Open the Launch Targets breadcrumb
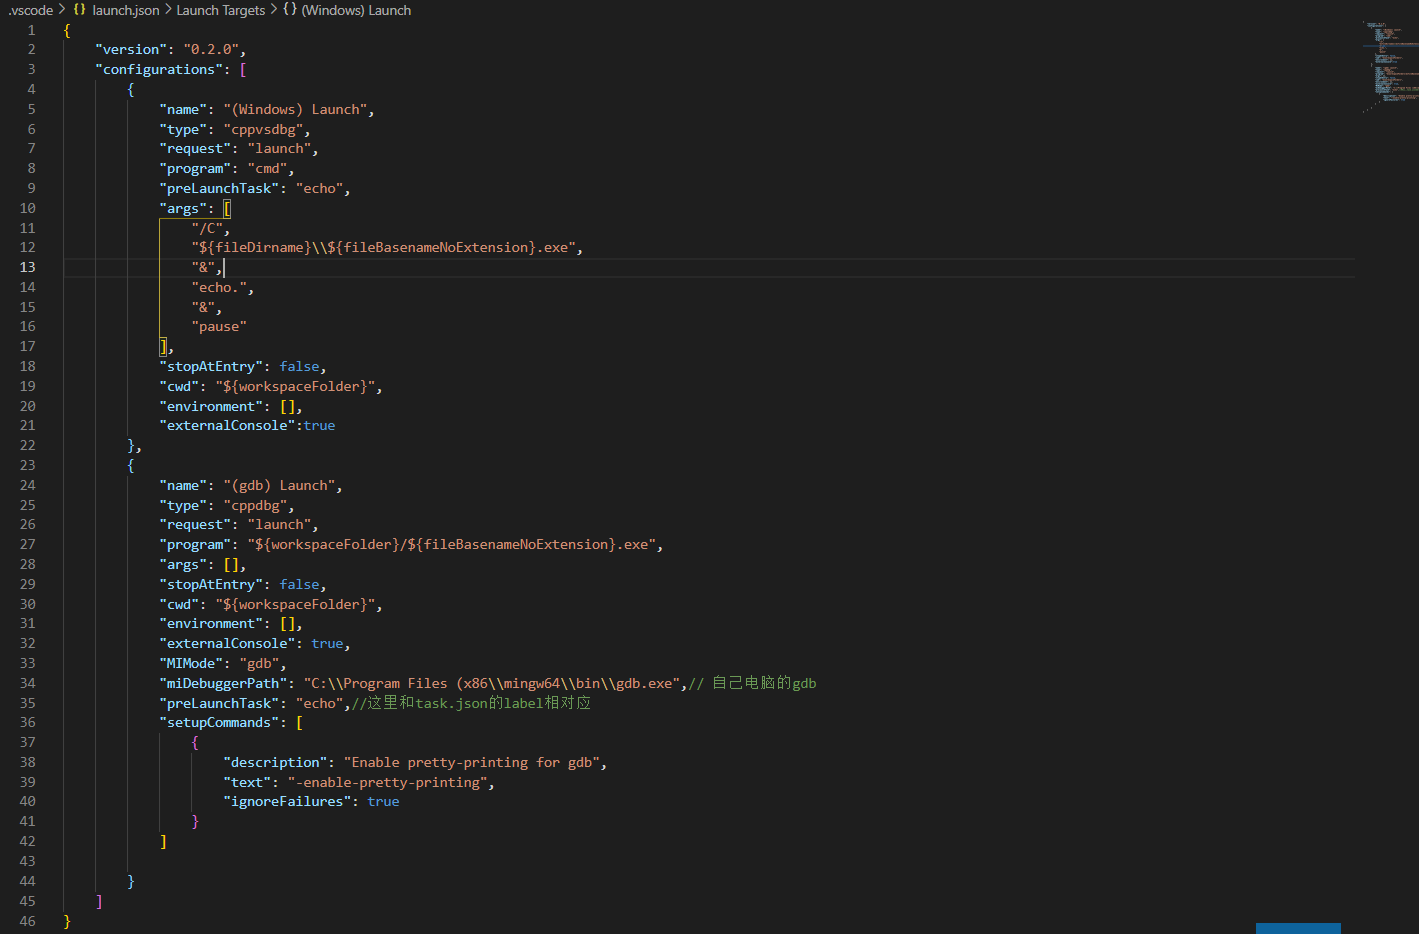 (x=221, y=10)
